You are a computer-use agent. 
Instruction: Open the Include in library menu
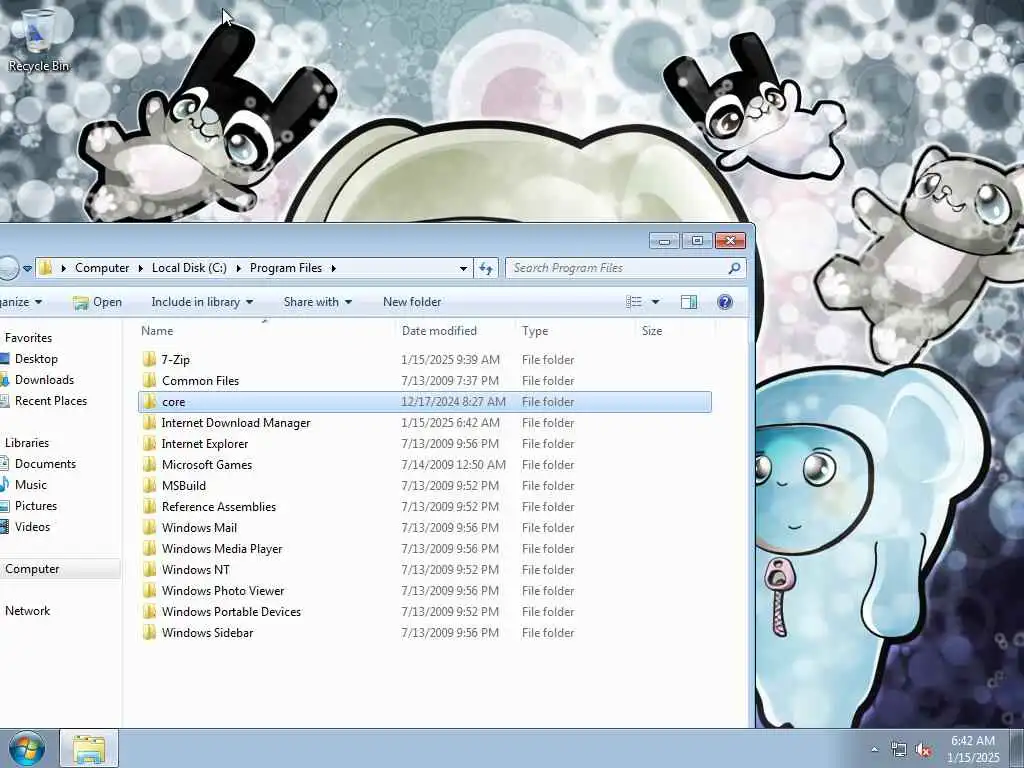pyautogui.click(x=202, y=302)
